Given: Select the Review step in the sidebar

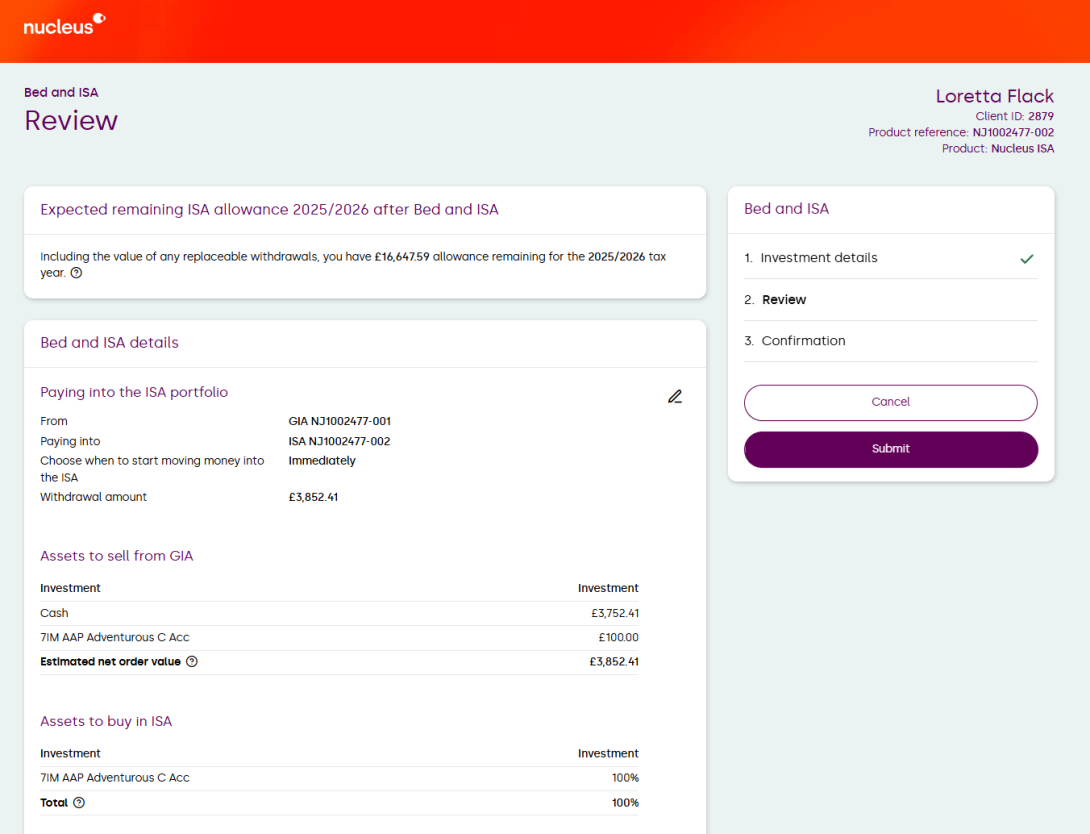Looking at the screenshot, I should click(x=783, y=300).
